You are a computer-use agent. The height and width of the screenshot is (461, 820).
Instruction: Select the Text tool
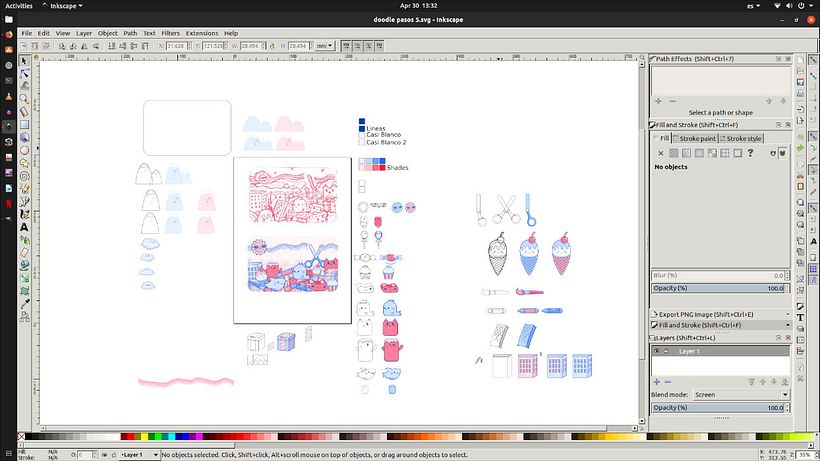pyautogui.click(x=24, y=227)
